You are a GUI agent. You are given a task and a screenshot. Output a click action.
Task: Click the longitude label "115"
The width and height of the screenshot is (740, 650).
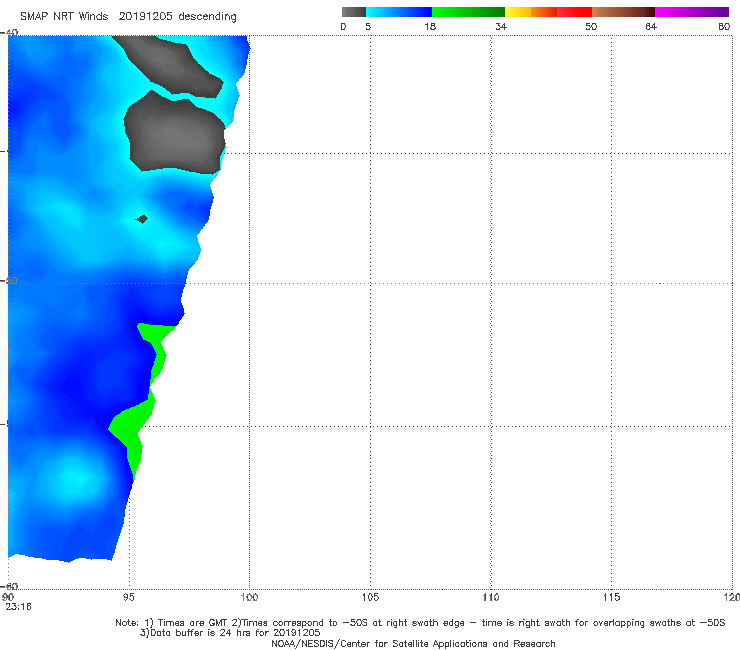pyautogui.click(x=612, y=597)
